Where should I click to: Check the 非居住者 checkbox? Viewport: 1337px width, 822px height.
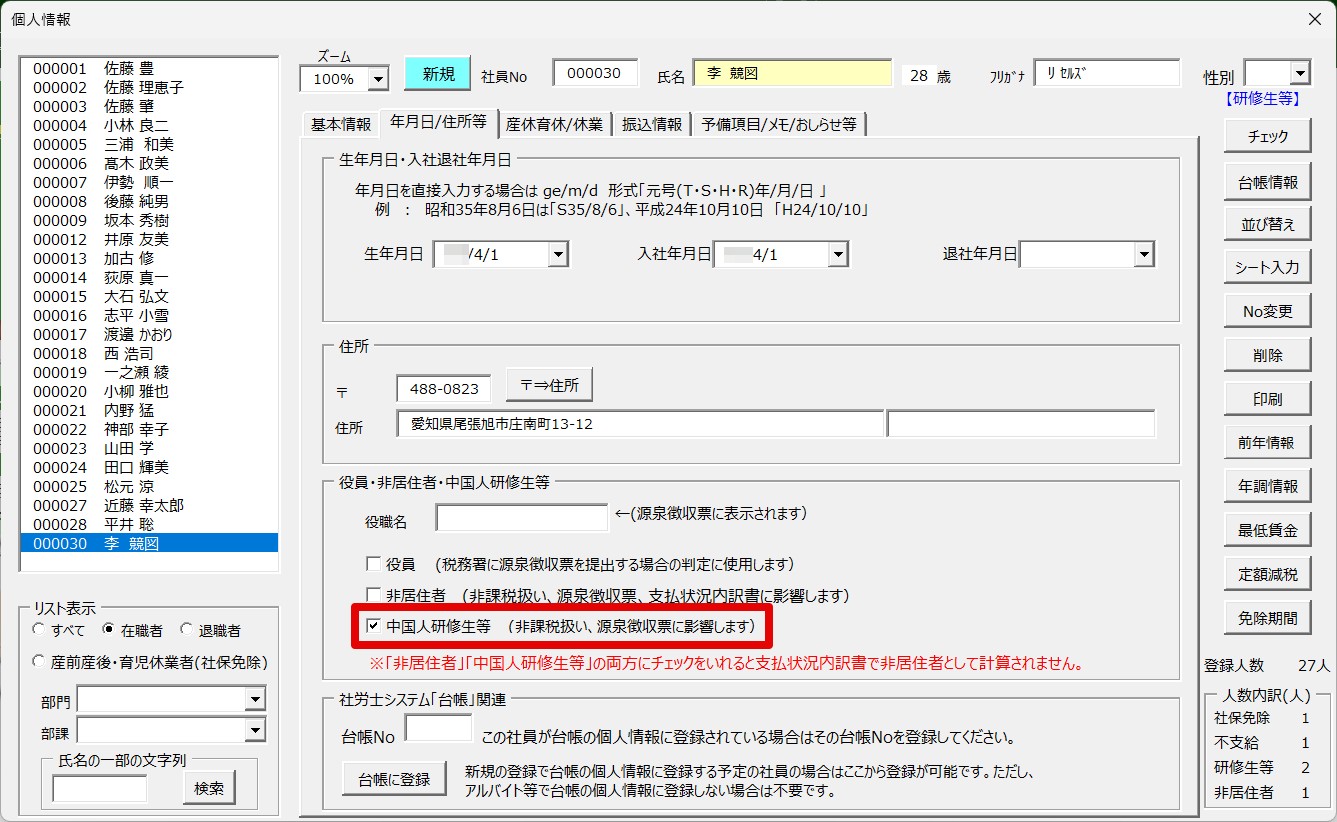pyautogui.click(x=374, y=595)
